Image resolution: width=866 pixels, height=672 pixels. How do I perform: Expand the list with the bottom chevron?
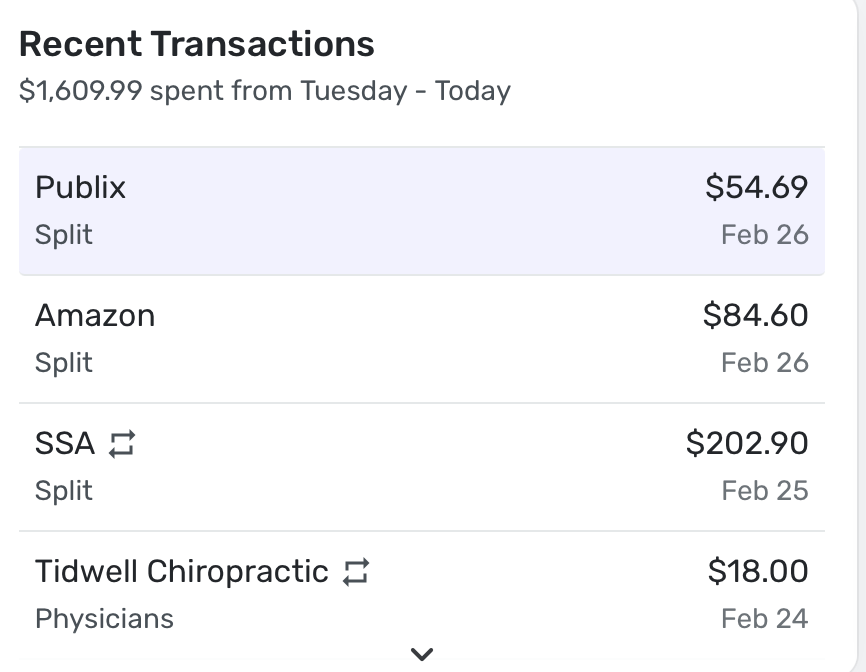tap(422, 654)
